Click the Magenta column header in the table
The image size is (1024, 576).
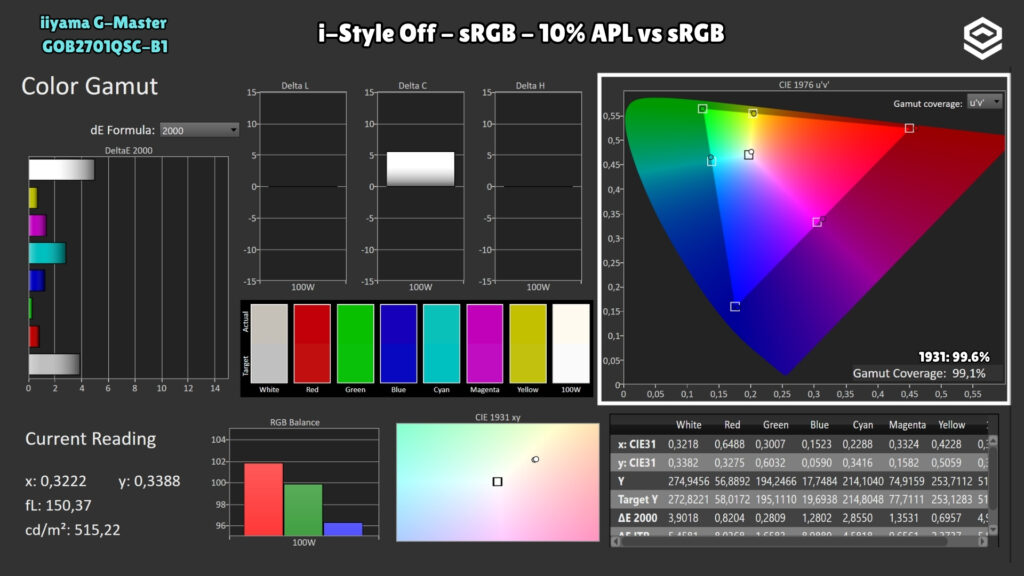pyautogui.click(x=907, y=424)
